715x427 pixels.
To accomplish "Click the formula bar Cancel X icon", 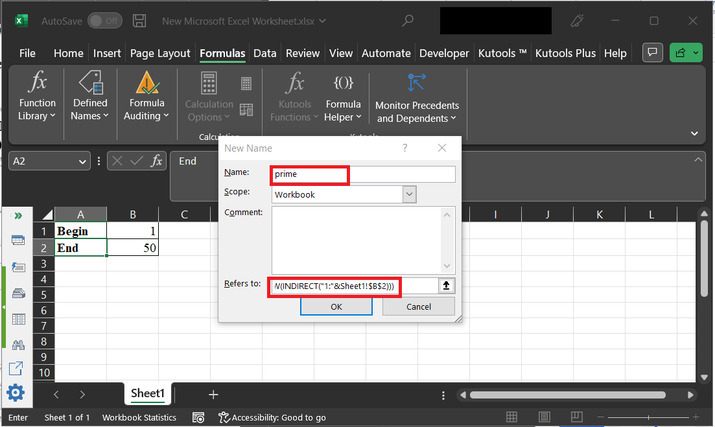I will [x=117, y=161].
